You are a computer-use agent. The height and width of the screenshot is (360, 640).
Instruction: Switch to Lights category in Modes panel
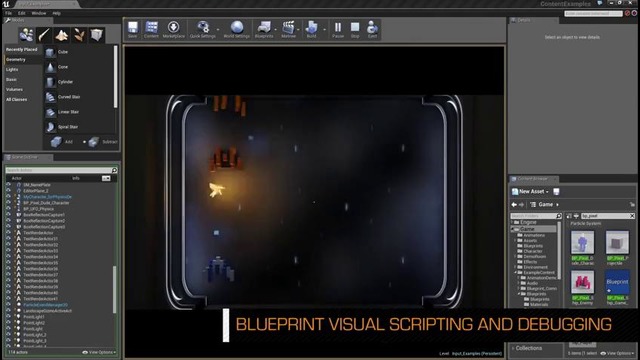(x=12, y=69)
